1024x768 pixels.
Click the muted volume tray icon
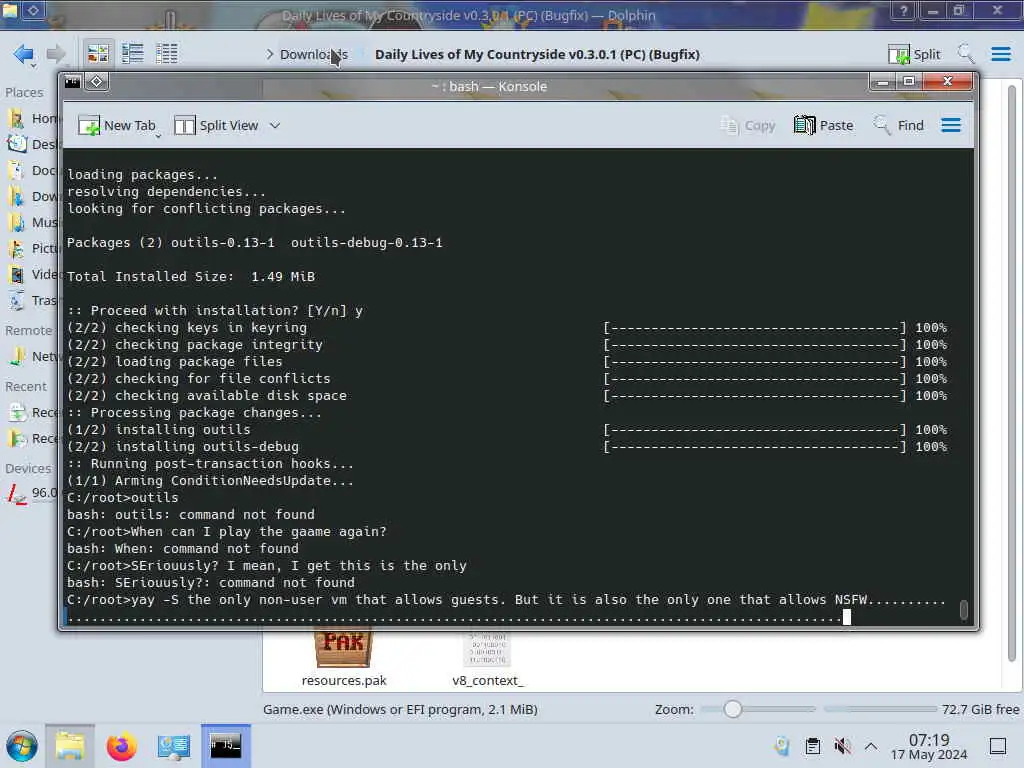tap(842, 746)
